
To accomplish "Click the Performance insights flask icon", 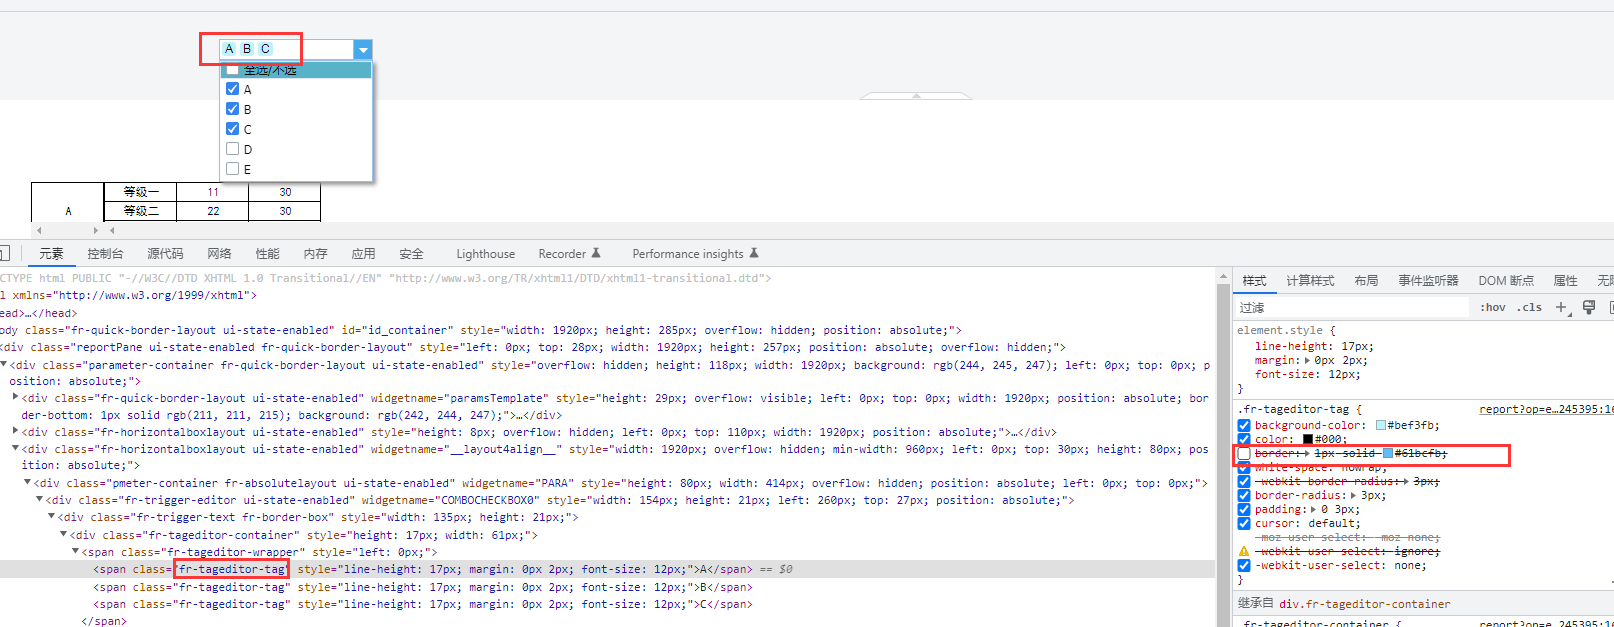I will [x=754, y=253].
